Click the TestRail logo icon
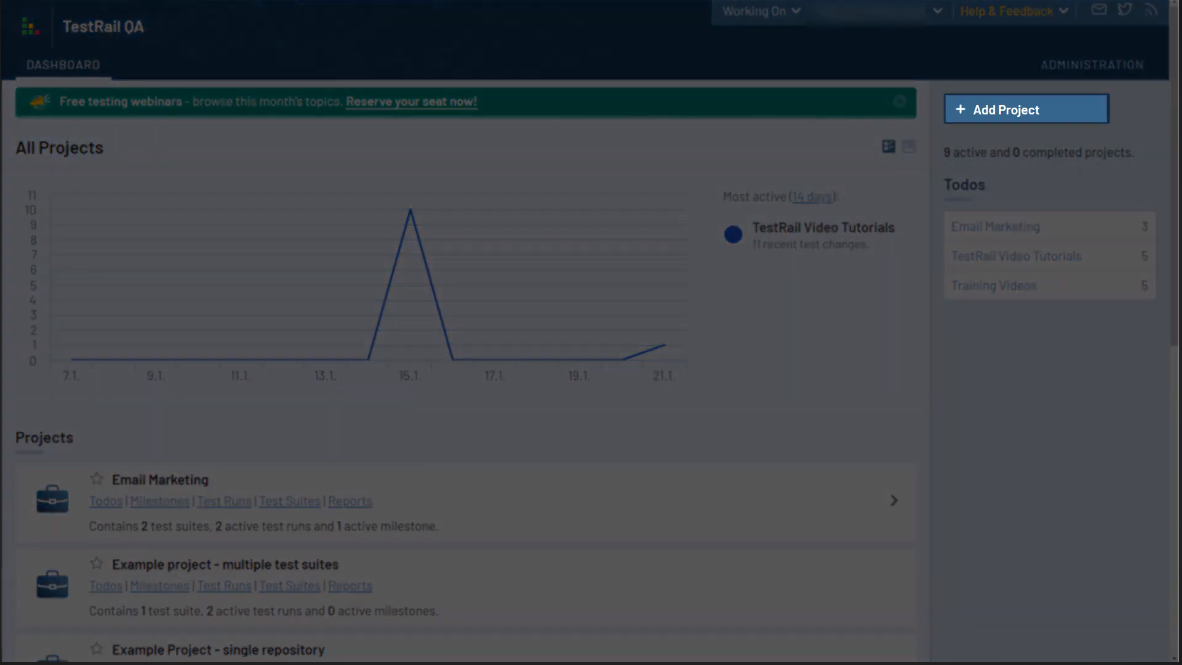This screenshot has height=665, width=1182. point(30,27)
